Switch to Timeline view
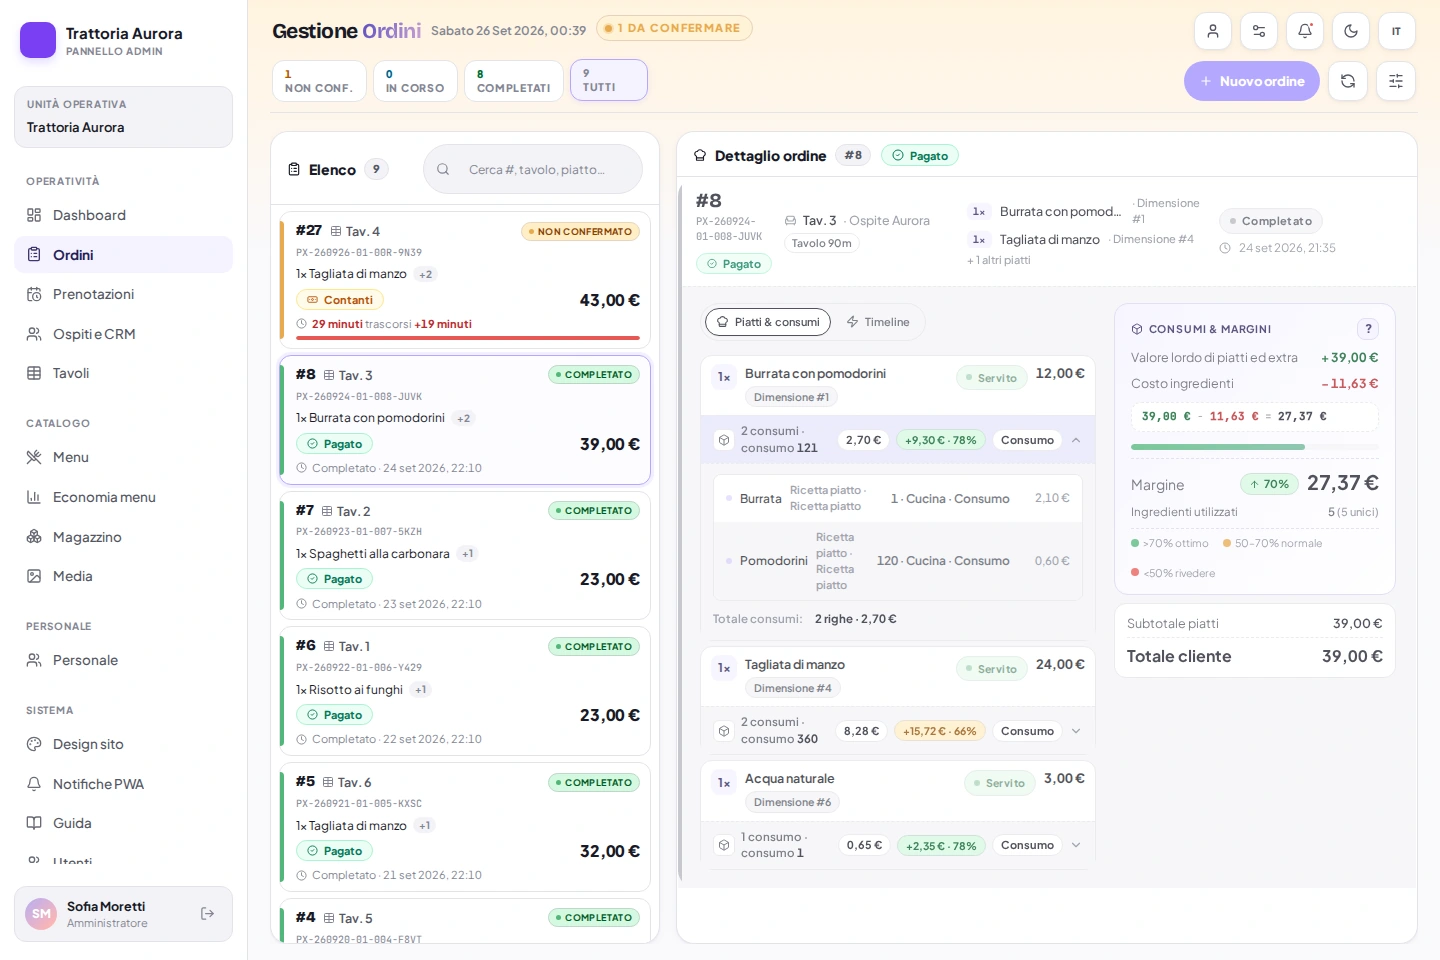The height and width of the screenshot is (960, 1440). (x=878, y=322)
